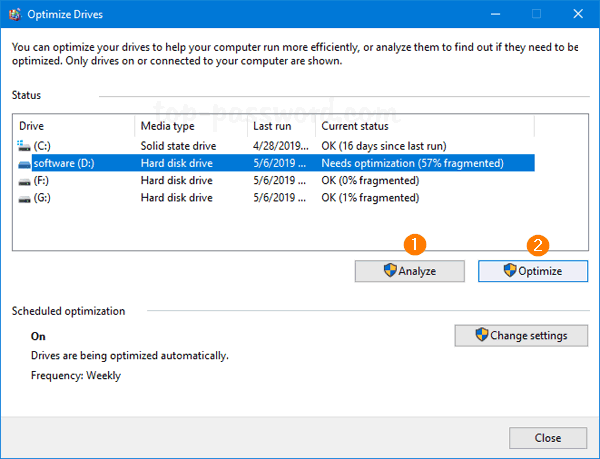Viewport: 600px width, 459px height.
Task: Click the (F:) hard disk drive icon
Action: 25,181
